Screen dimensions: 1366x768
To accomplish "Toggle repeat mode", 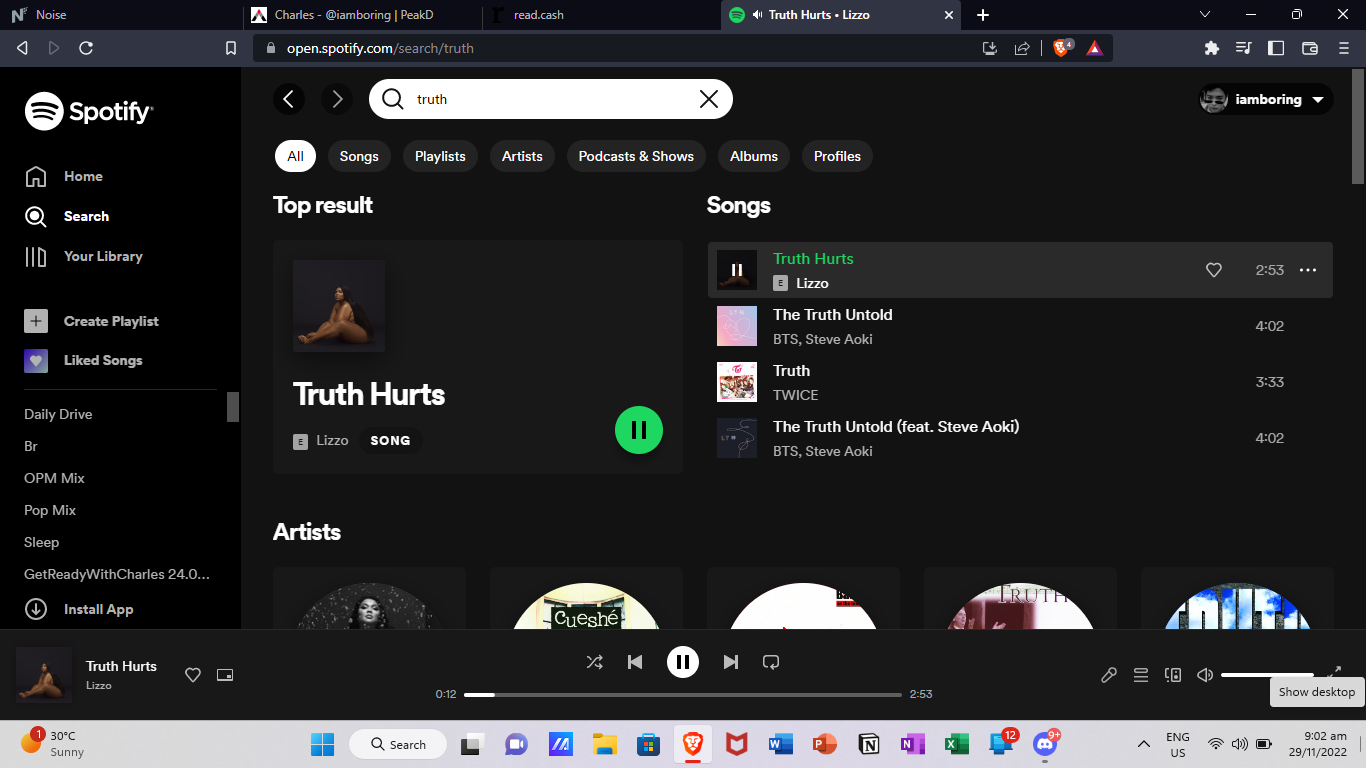I will [771, 662].
